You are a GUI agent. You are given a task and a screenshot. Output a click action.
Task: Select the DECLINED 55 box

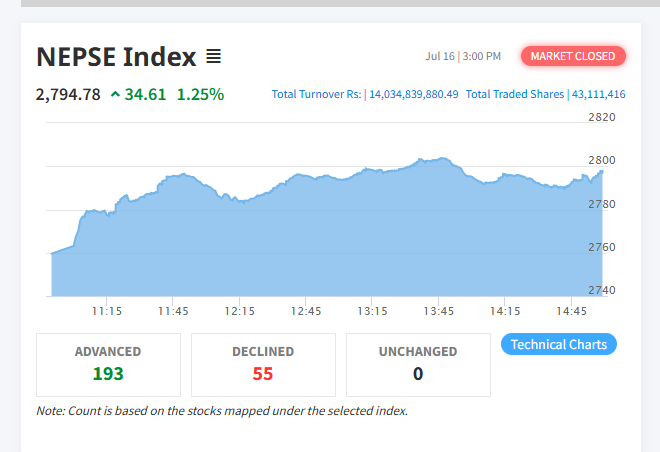[263, 365]
